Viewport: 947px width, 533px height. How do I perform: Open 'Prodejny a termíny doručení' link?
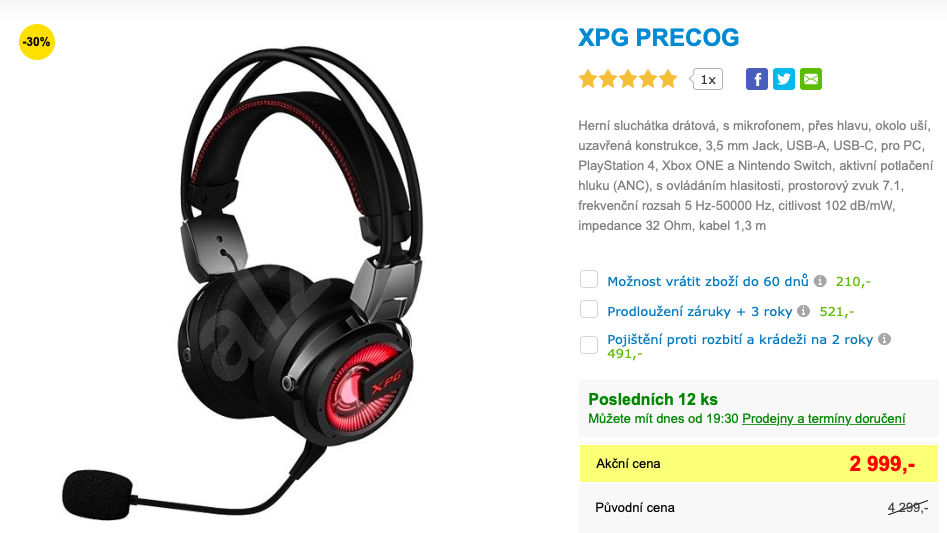click(x=823, y=418)
